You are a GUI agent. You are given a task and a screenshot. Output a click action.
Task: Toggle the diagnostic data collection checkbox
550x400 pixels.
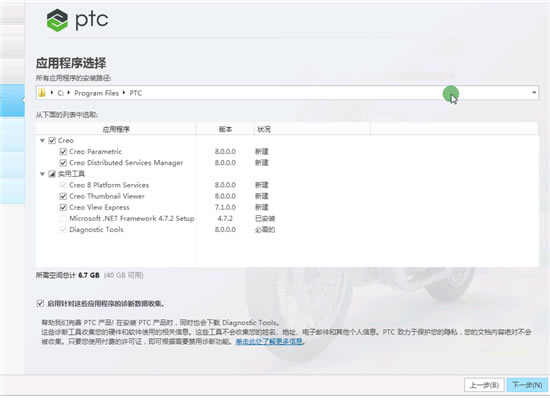(x=40, y=303)
